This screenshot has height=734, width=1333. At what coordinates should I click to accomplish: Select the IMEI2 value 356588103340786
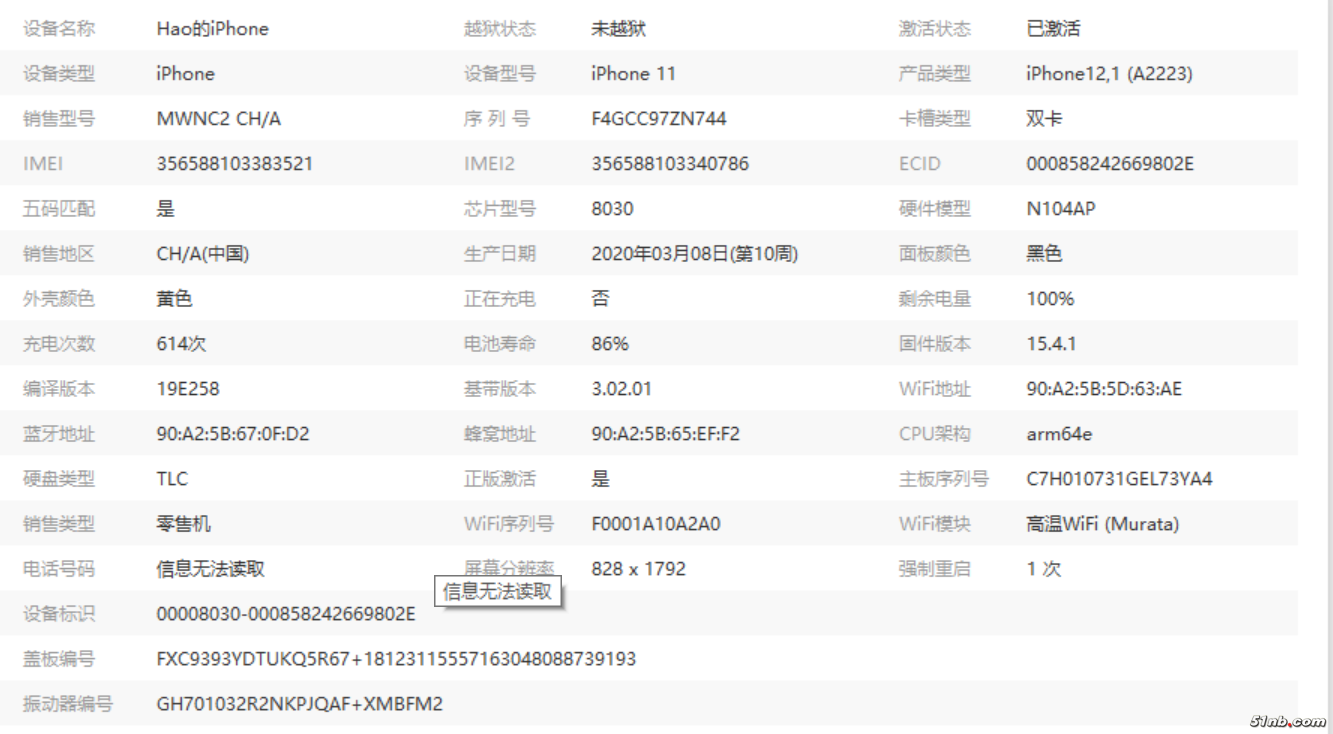669,164
